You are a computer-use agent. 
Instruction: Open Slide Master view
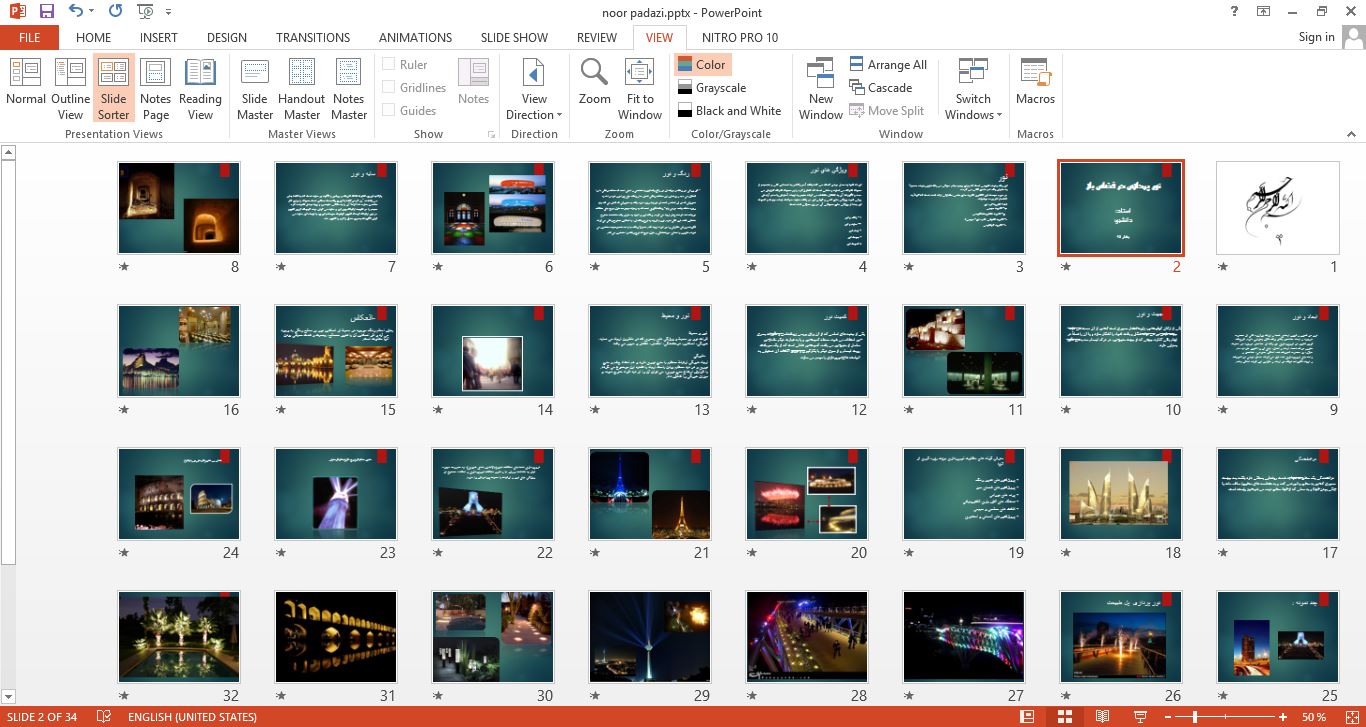point(255,89)
